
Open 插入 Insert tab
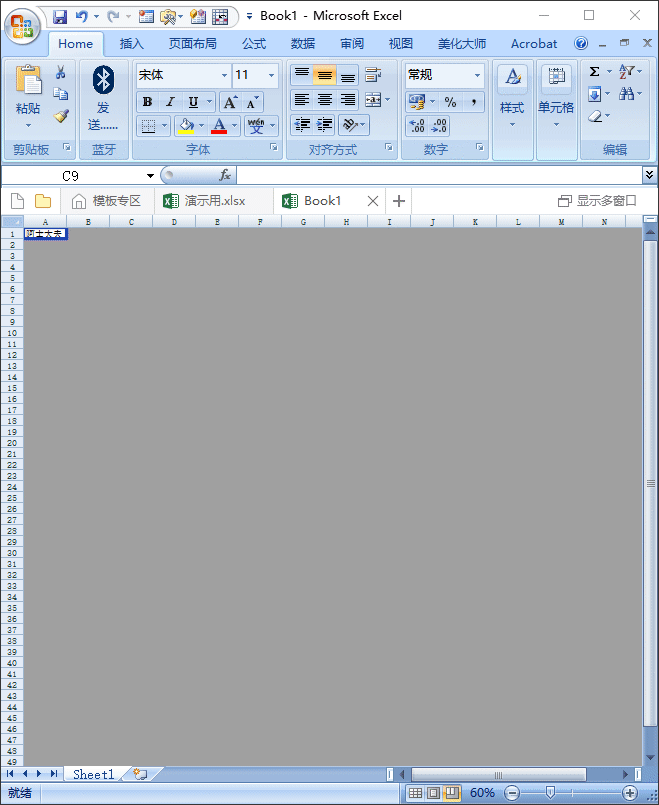click(x=131, y=44)
